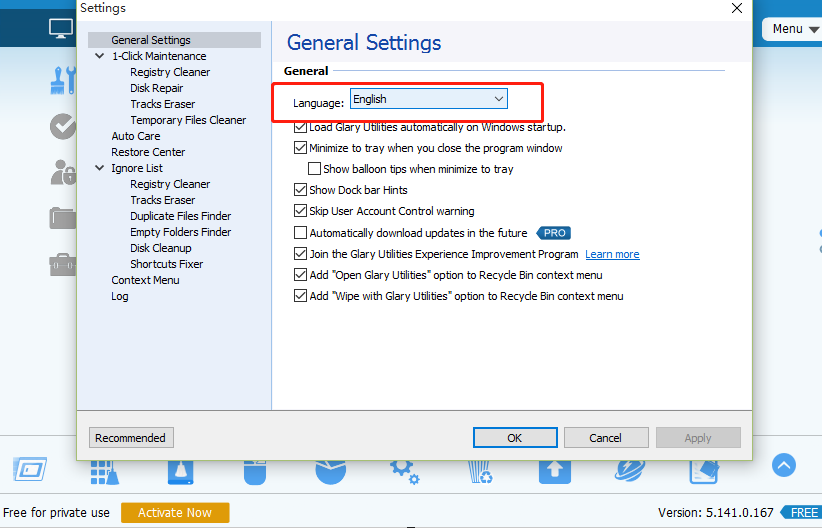The width and height of the screenshot is (822, 528).
Task: Select the Ignore List item
Action: [x=137, y=168]
